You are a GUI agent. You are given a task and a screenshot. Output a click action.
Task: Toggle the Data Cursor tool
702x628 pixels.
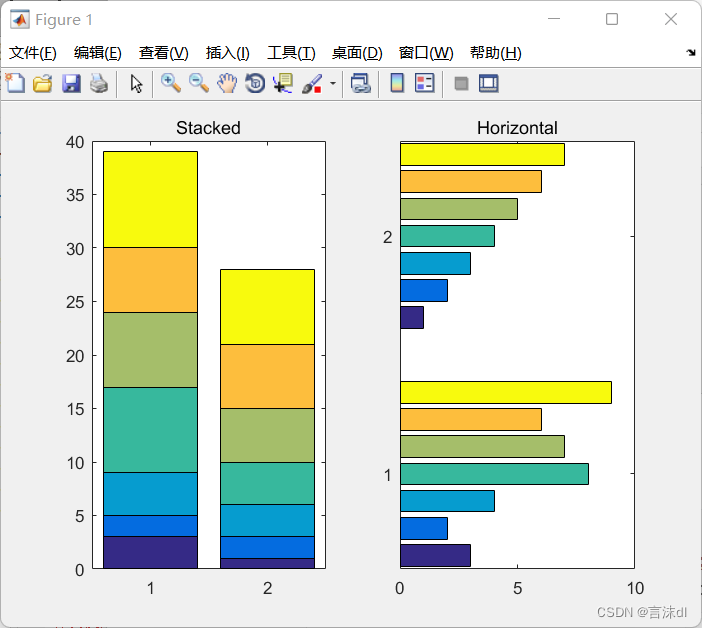pyautogui.click(x=283, y=83)
